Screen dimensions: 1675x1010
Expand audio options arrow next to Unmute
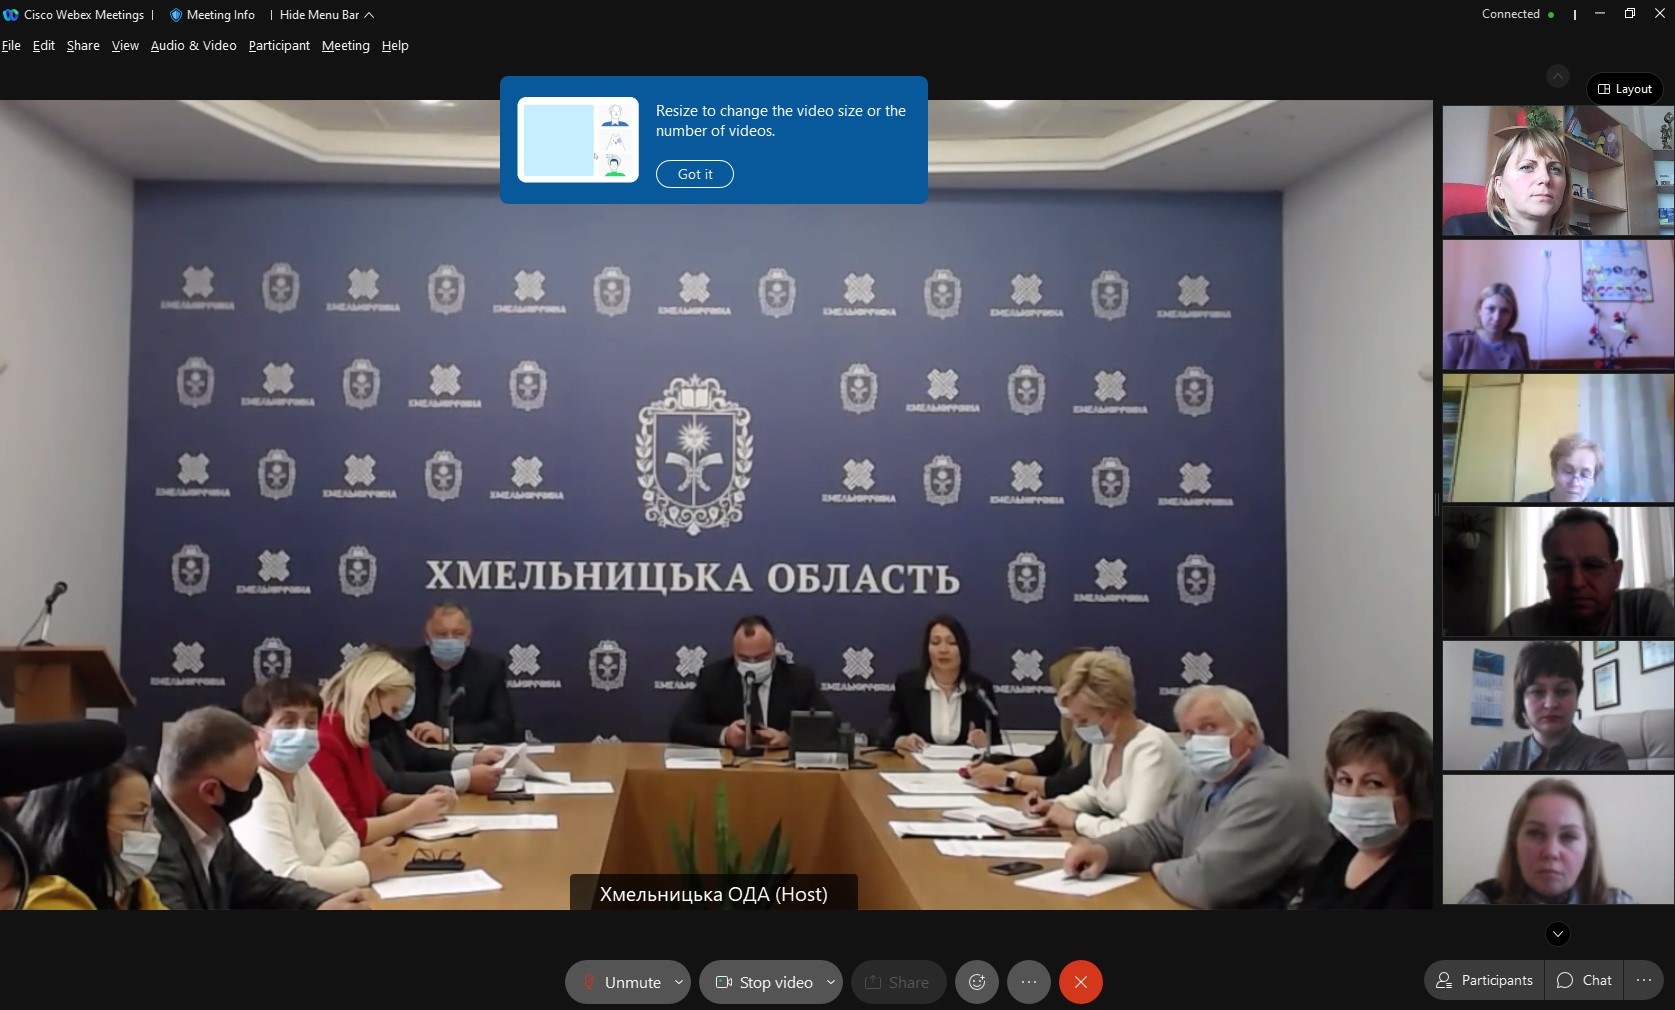(679, 982)
